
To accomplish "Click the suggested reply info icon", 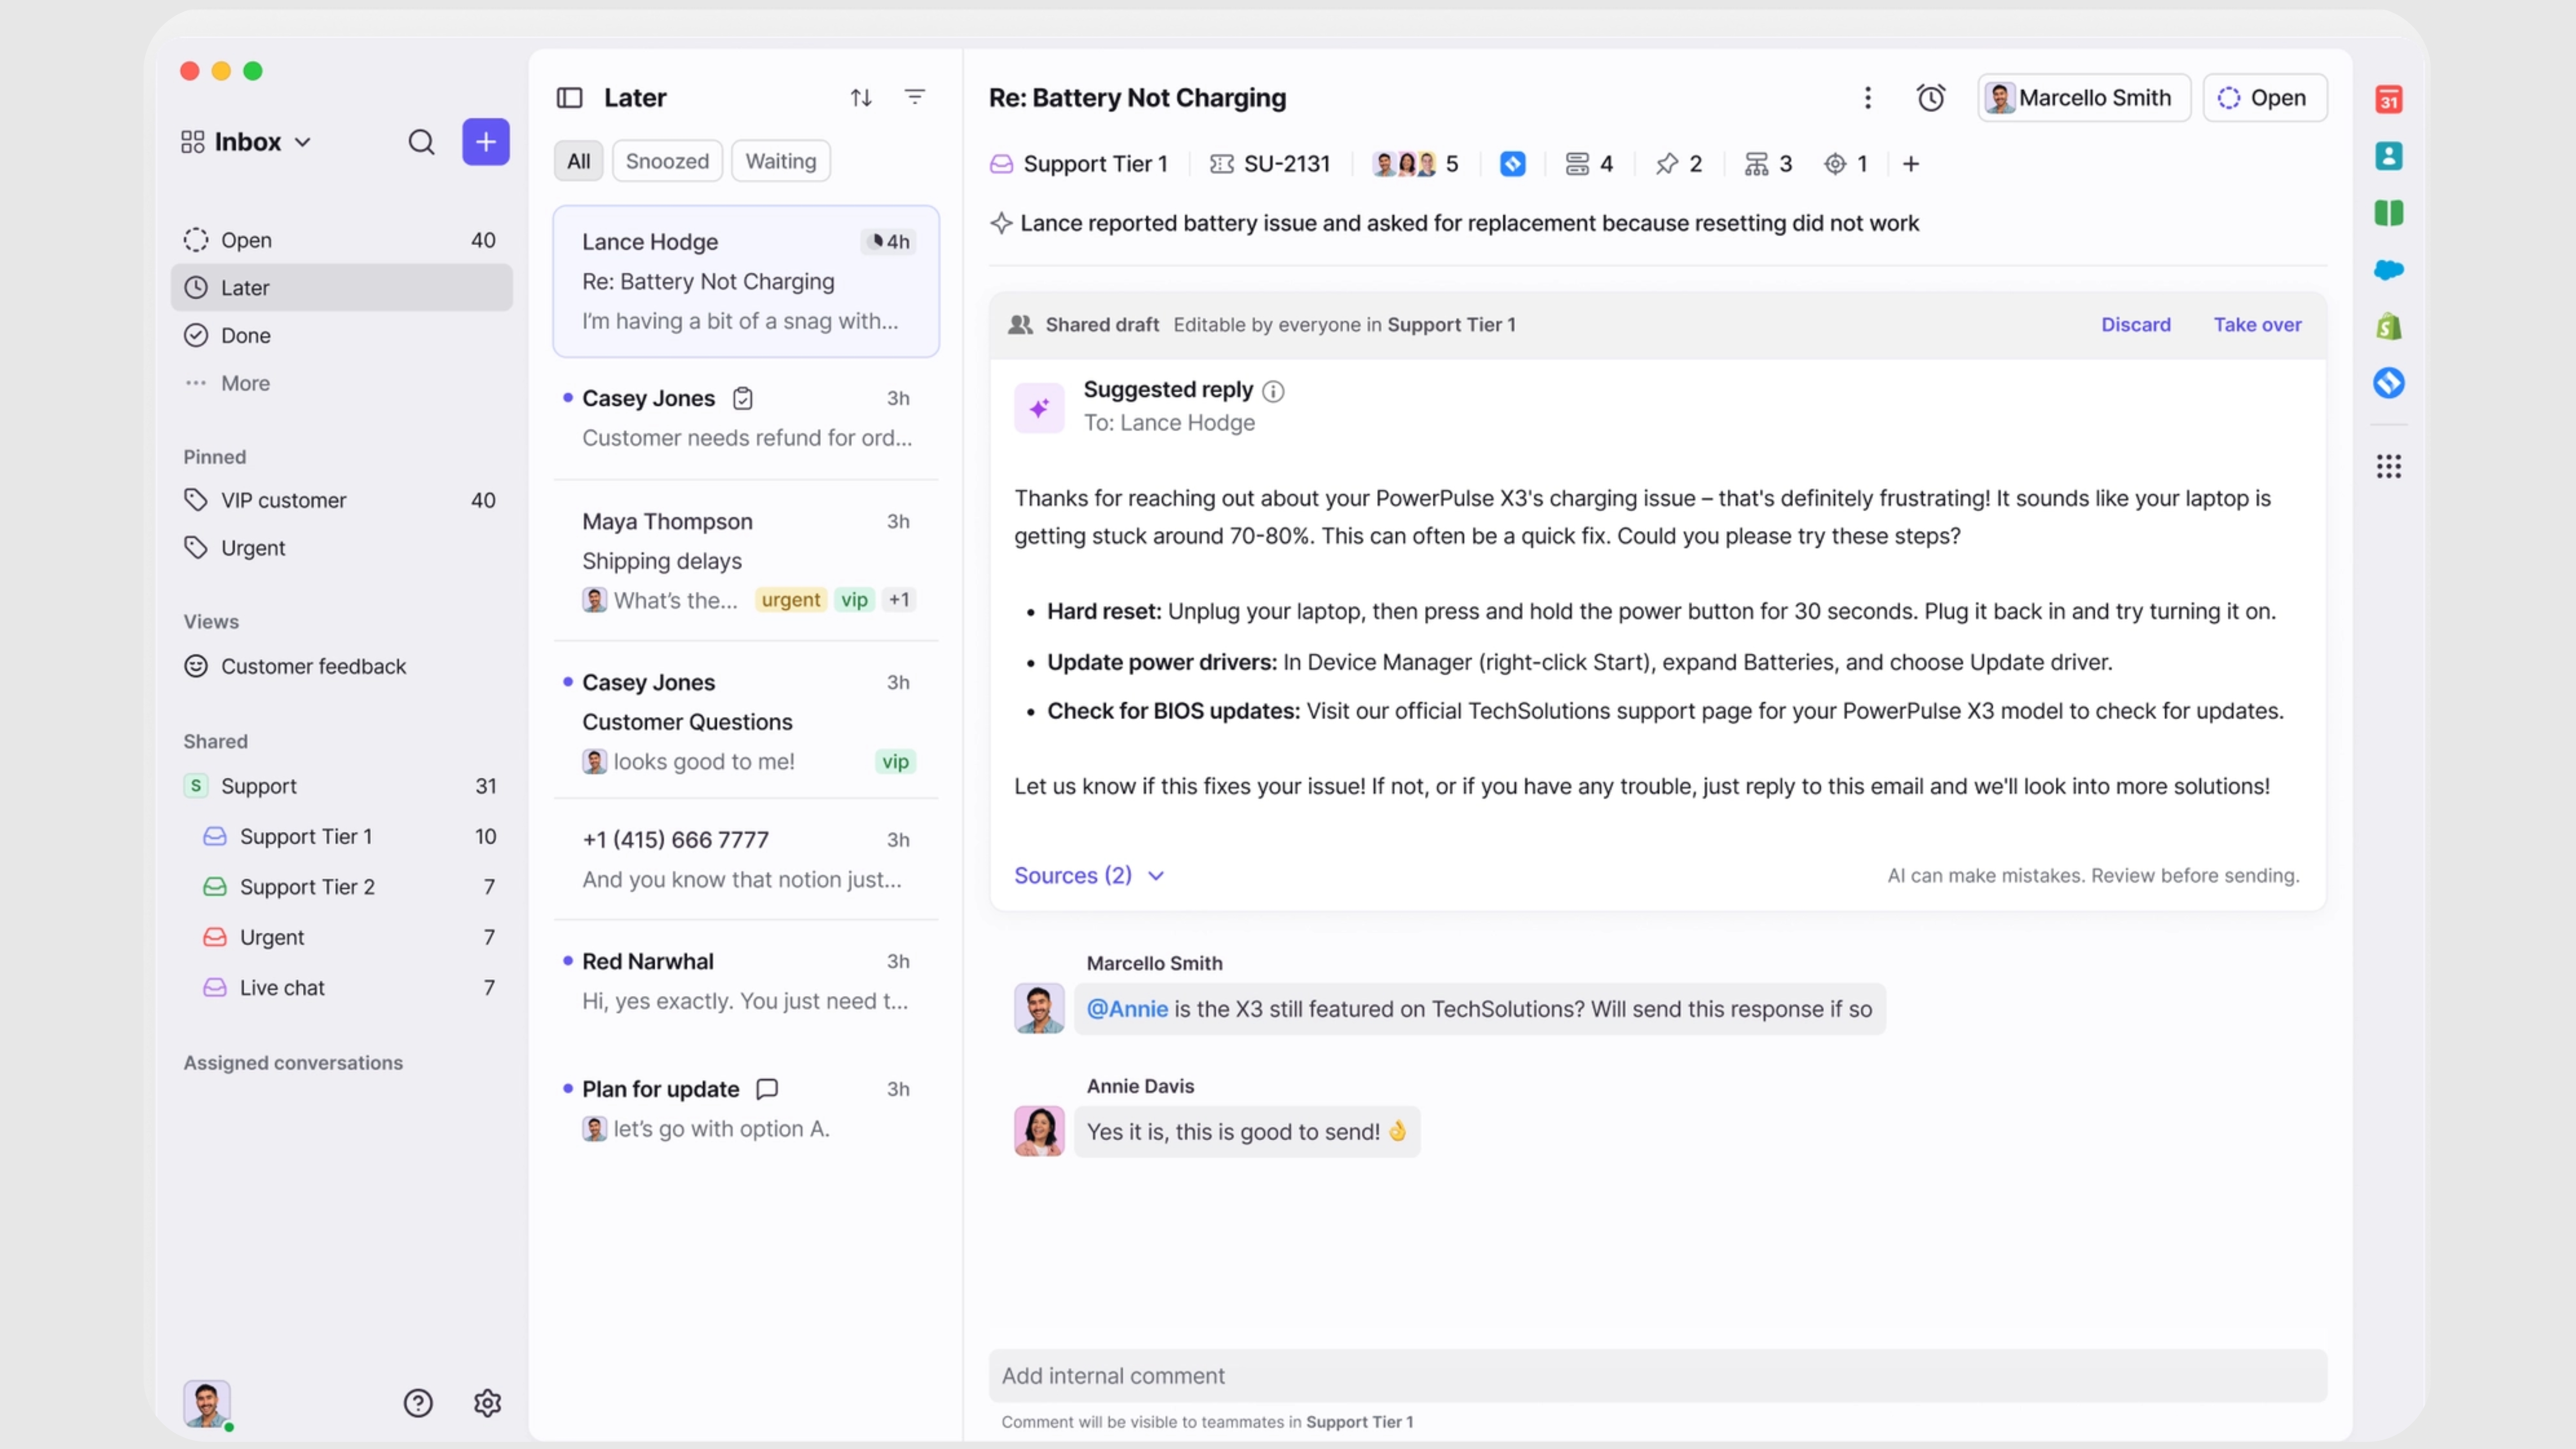I will [1272, 391].
